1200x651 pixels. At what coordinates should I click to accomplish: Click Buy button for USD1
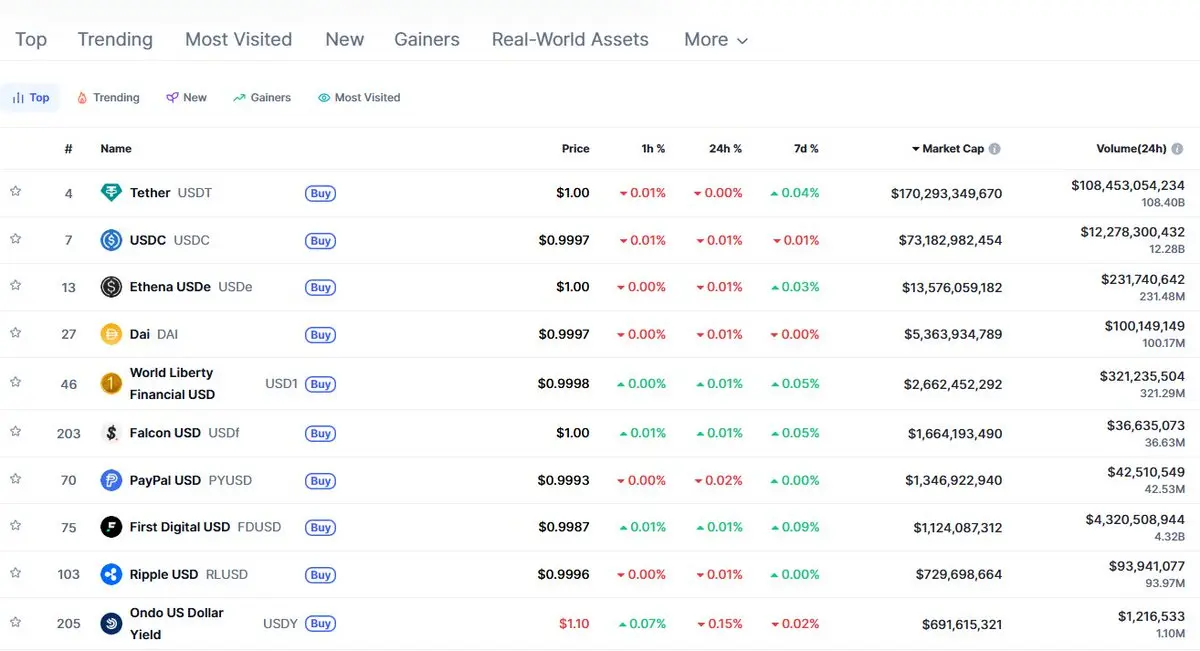click(320, 384)
